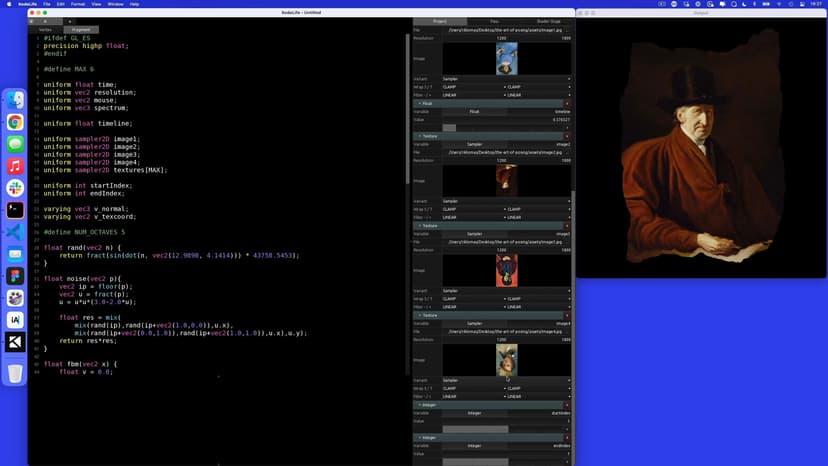
Task: Open Figma from the Dock
Action: (15, 276)
